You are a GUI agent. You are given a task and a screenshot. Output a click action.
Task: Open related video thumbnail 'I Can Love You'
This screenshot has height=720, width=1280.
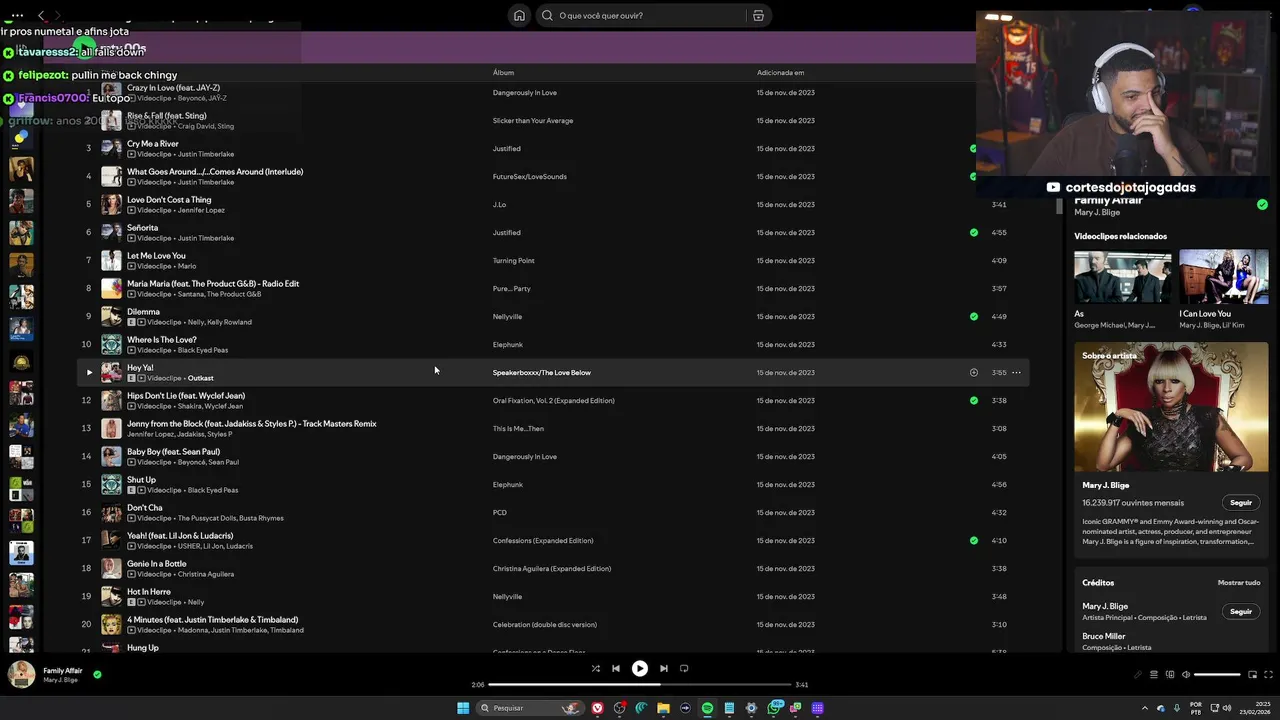[x=1223, y=277]
